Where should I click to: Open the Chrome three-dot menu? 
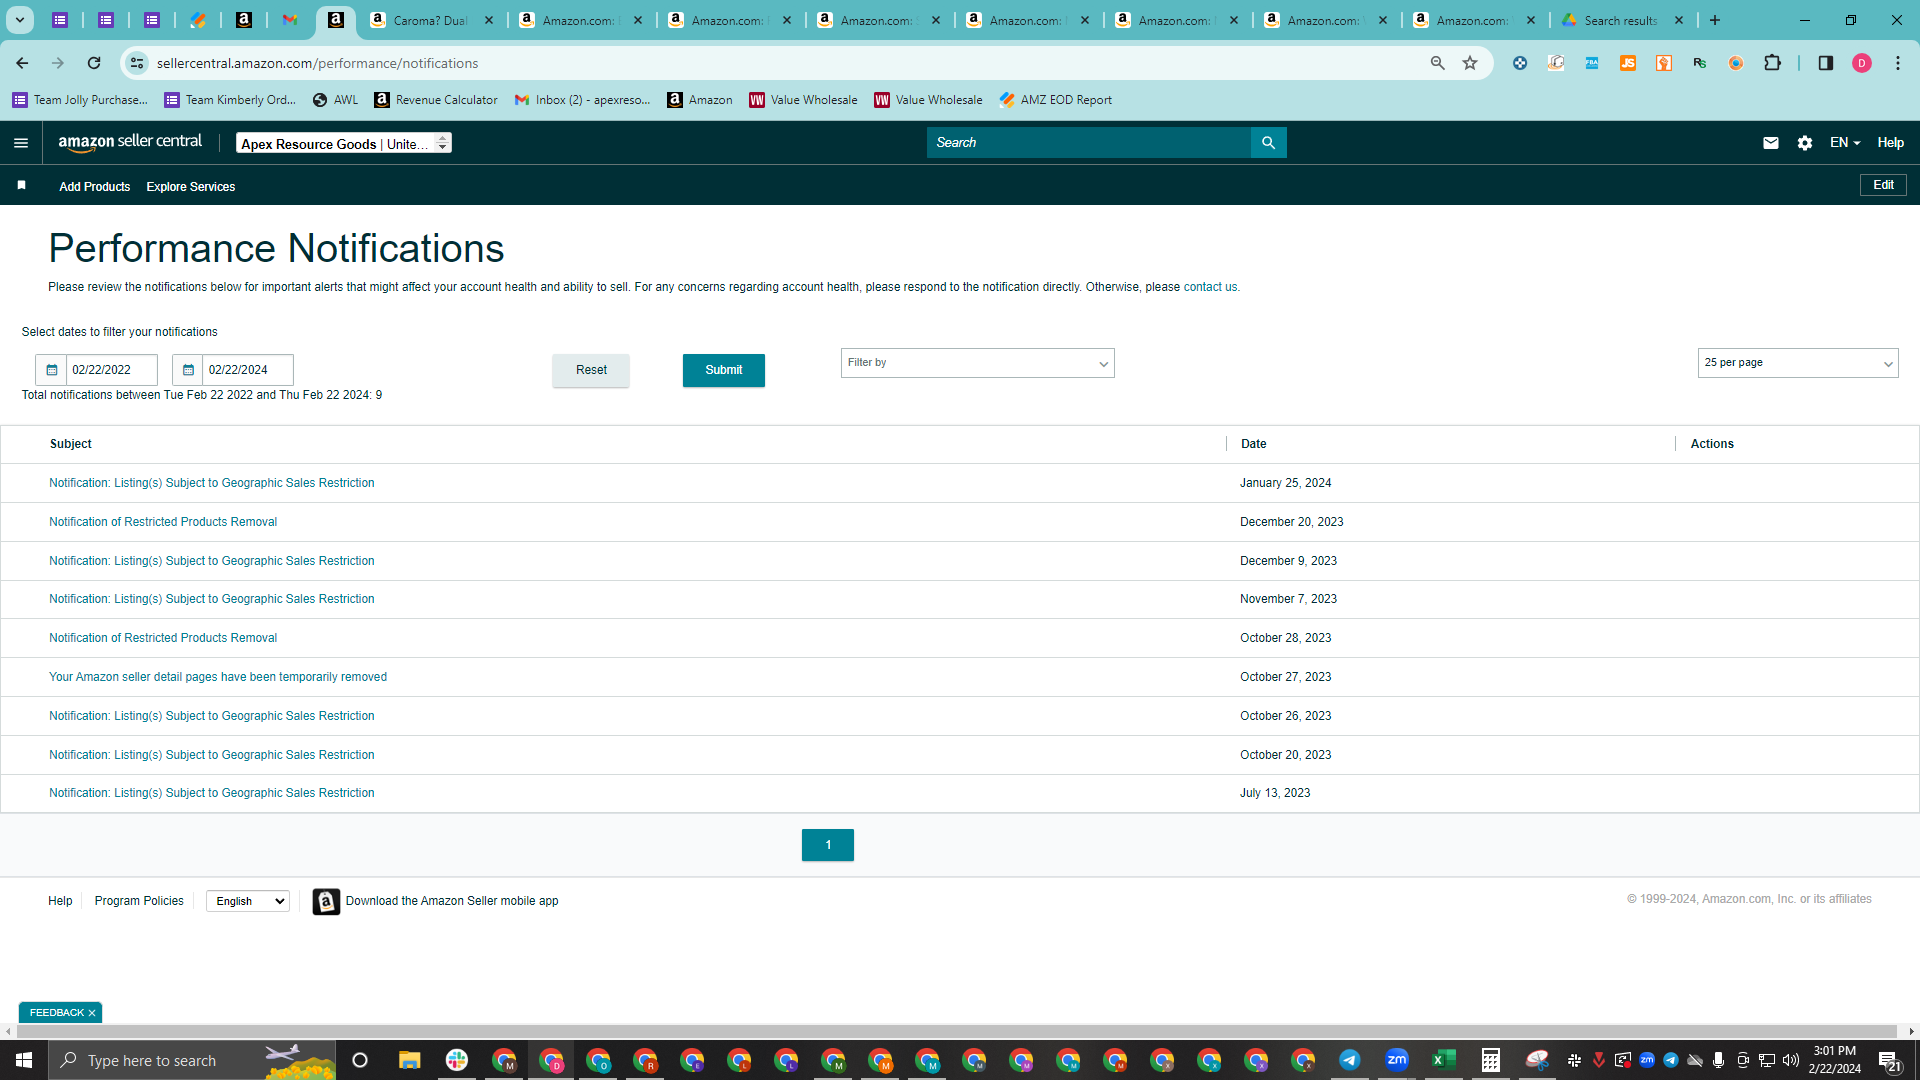[x=1897, y=63]
